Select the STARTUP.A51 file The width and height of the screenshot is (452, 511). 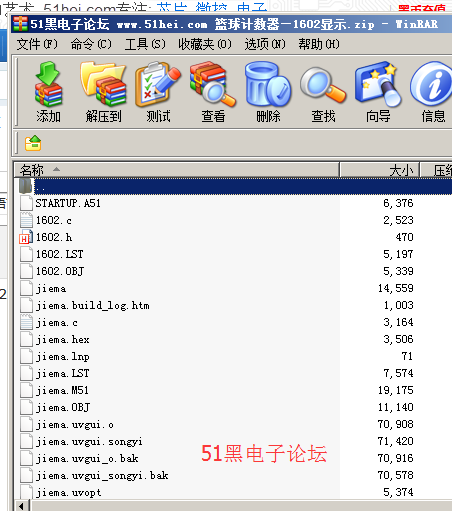click(68, 203)
